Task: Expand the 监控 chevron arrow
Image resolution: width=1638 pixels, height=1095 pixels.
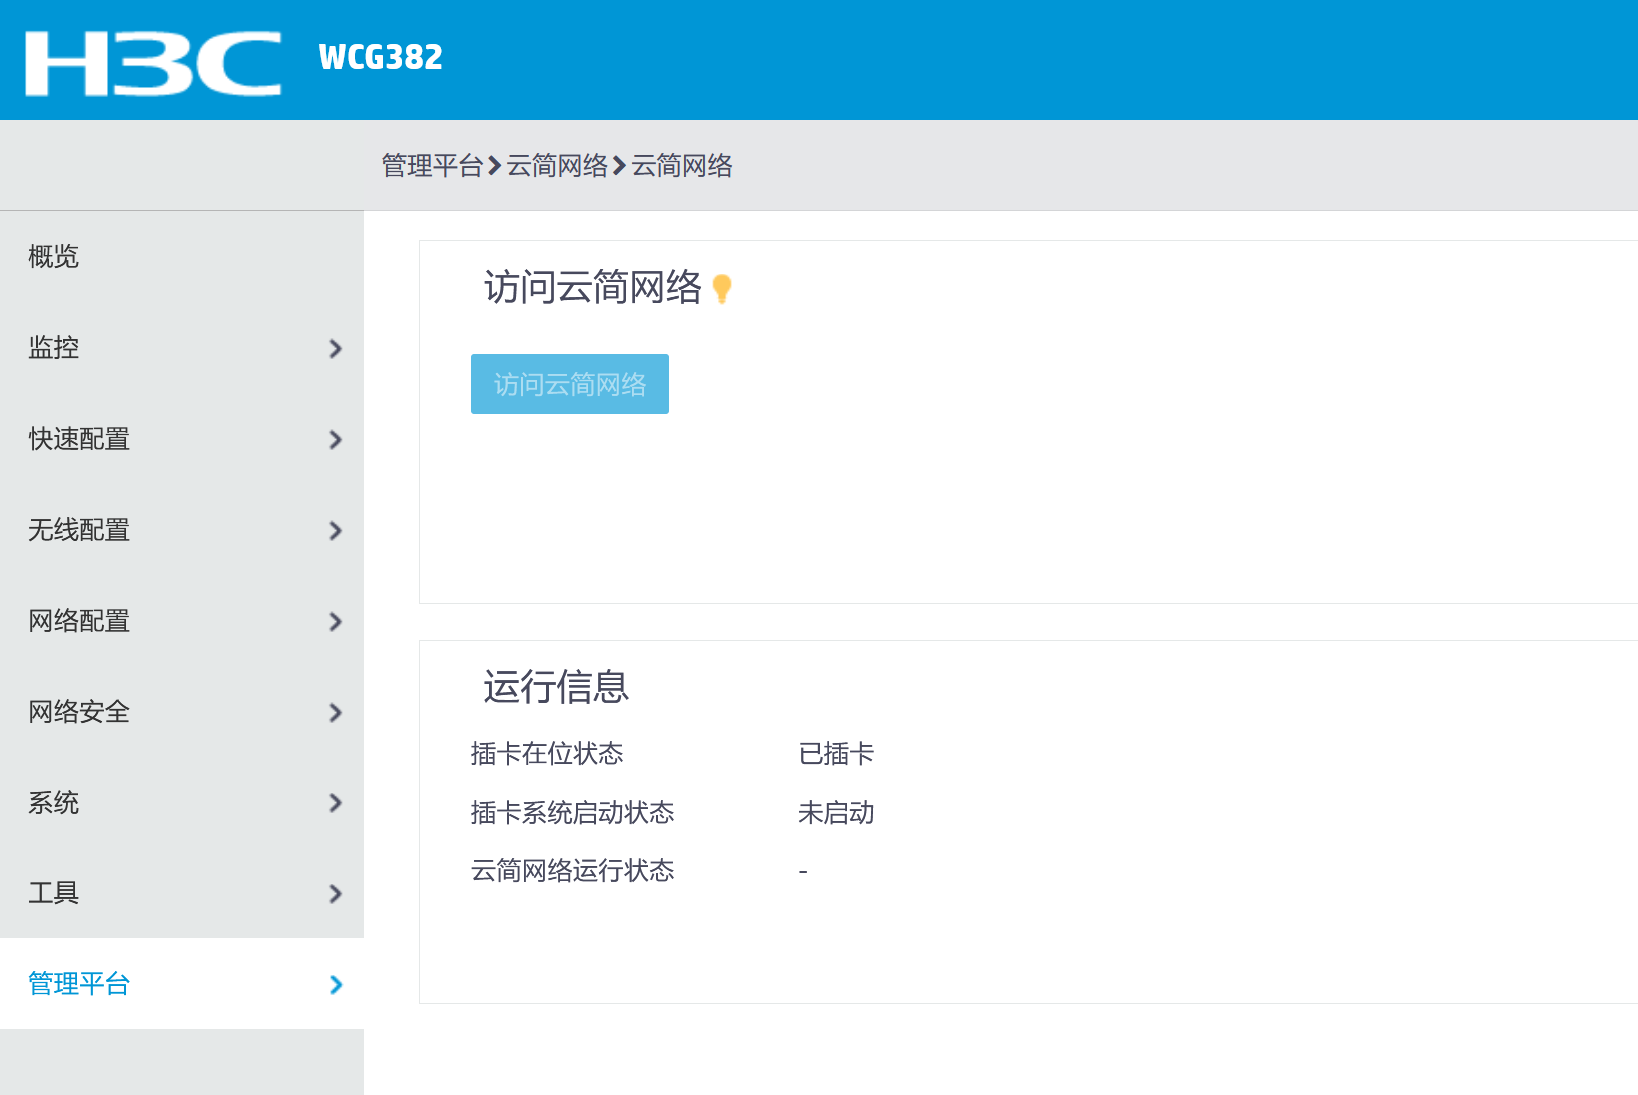Action: pyautogui.click(x=336, y=349)
